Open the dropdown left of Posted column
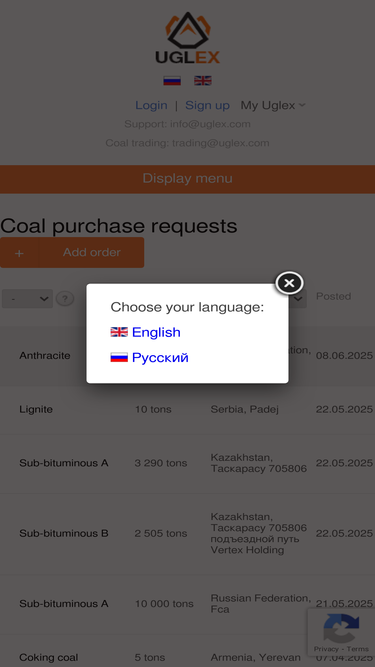Viewport: 375px width, 667px height. tap(298, 299)
